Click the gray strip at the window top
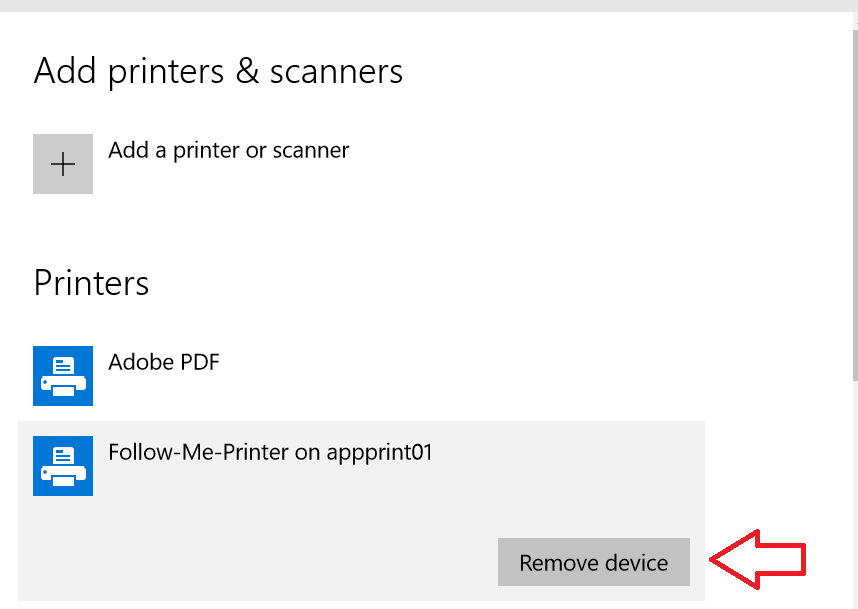 tap(429, 5)
